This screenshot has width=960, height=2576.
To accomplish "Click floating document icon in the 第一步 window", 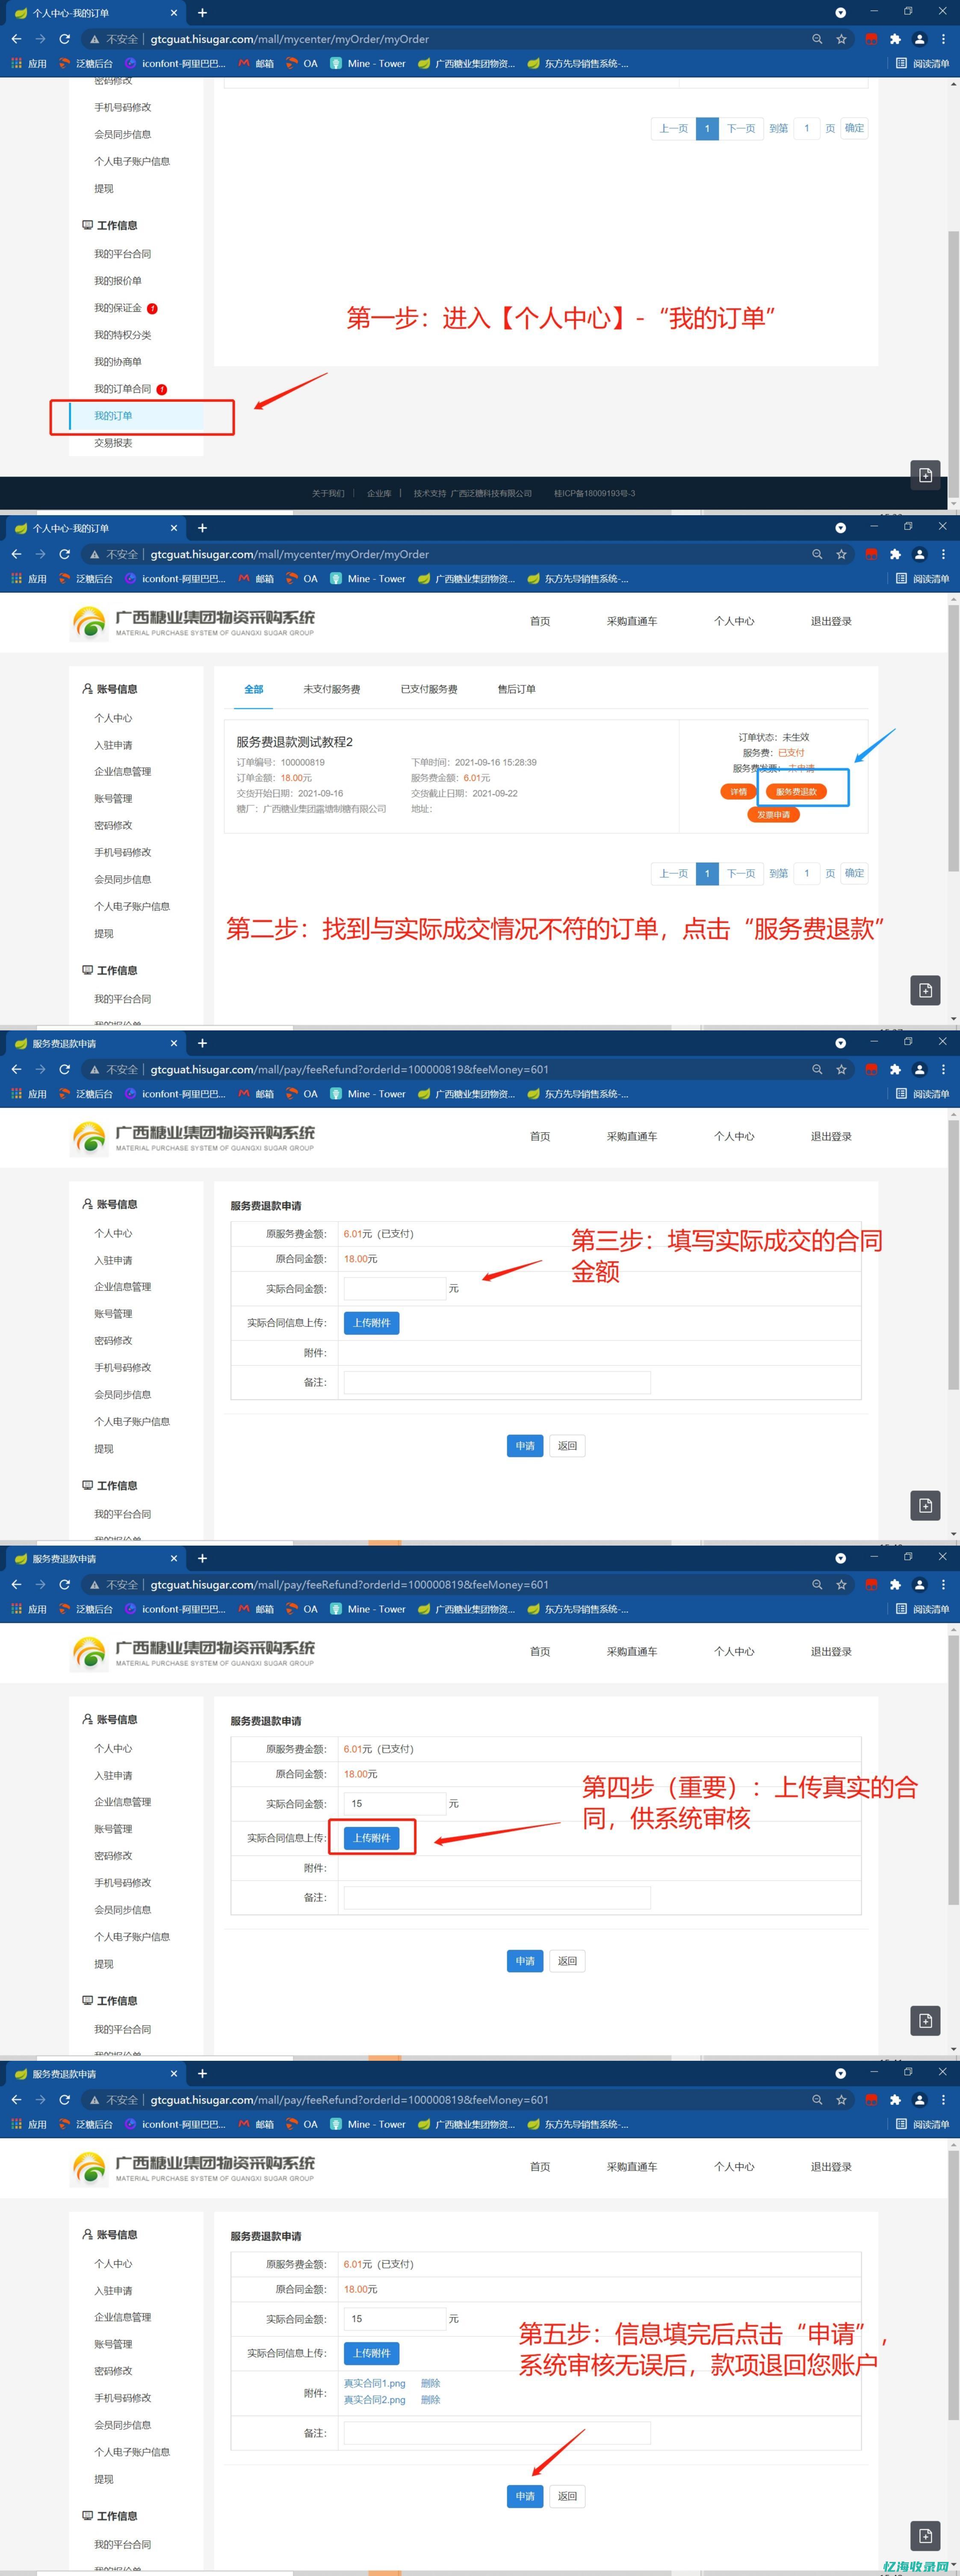I will click(x=925, y=475).
